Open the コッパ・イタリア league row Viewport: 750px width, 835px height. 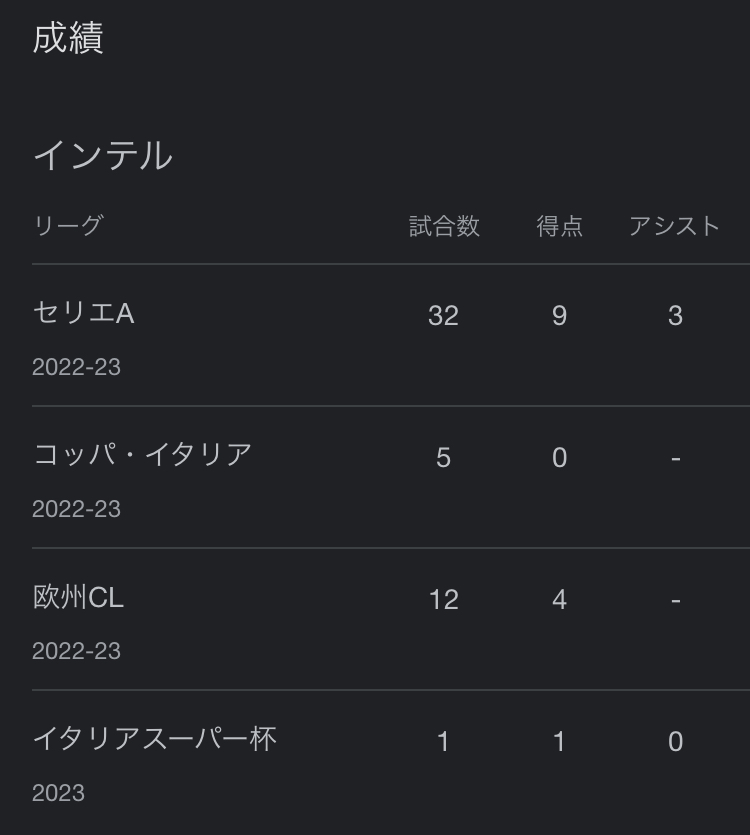[x=142, y=455]
